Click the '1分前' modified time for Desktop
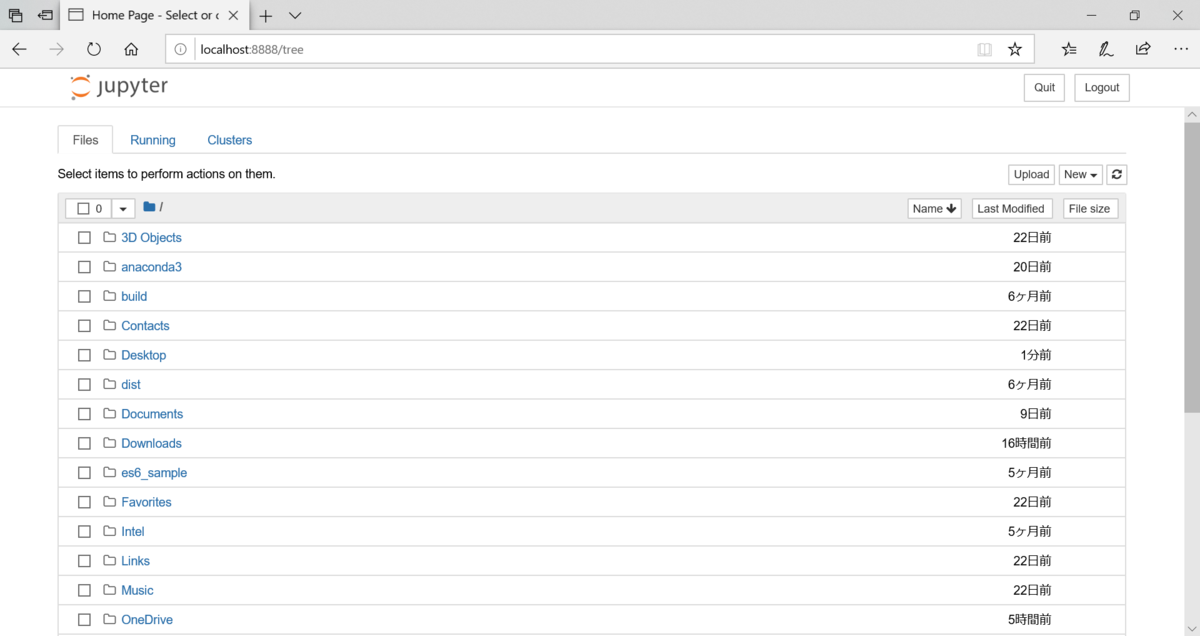Screen dimensions: 1200x636 [x=1035, y=355]
